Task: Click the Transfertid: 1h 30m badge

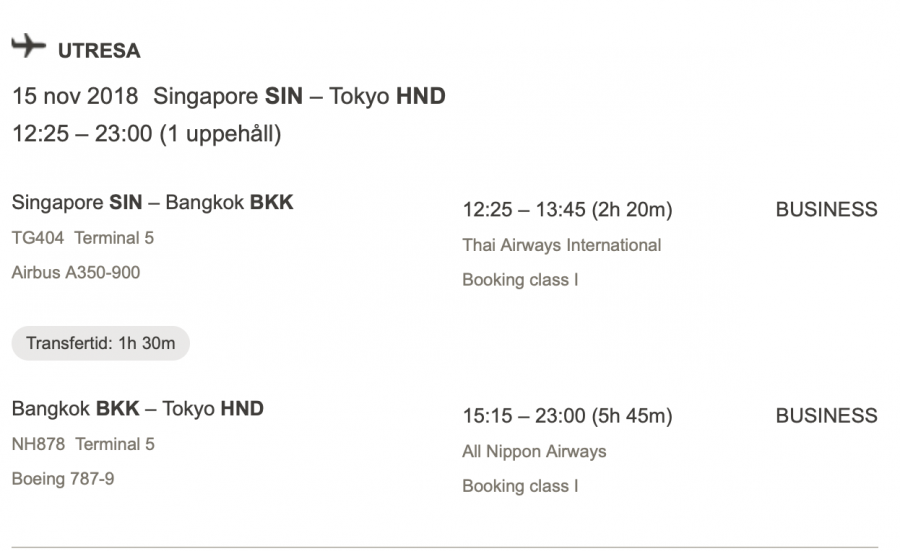Action: (x=100, y=344)
